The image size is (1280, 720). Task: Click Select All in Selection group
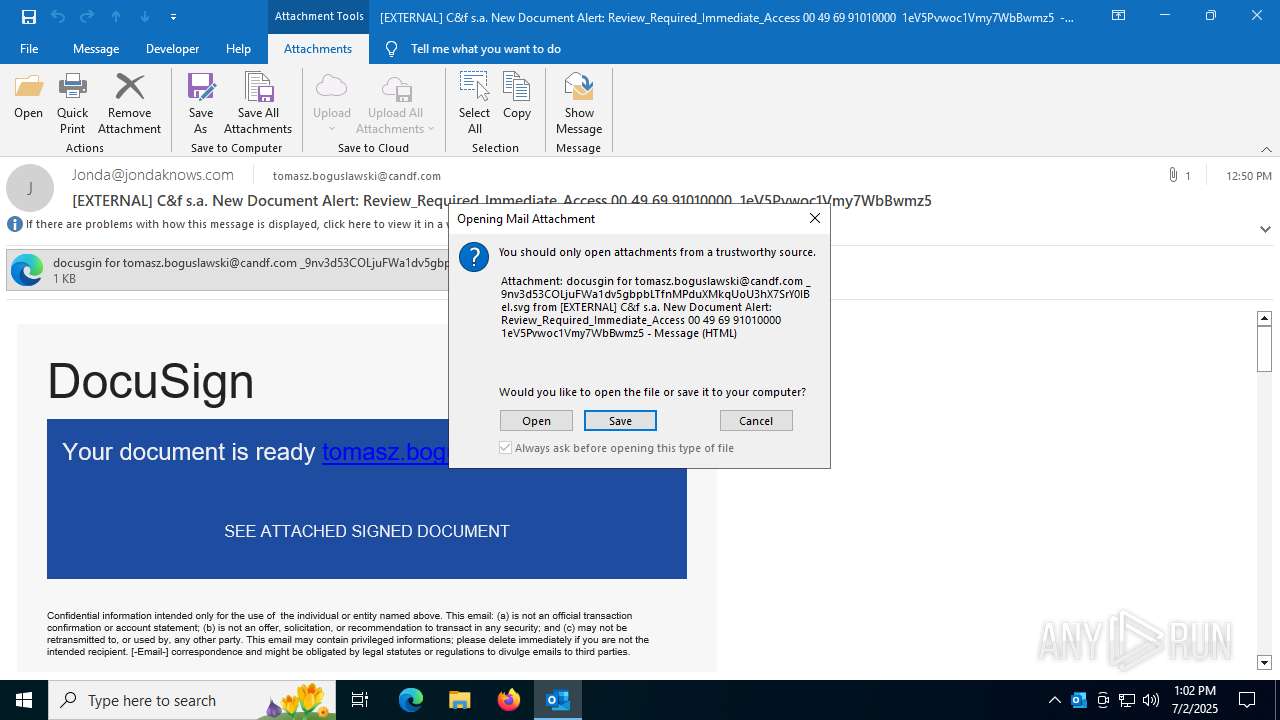[474, 104]
